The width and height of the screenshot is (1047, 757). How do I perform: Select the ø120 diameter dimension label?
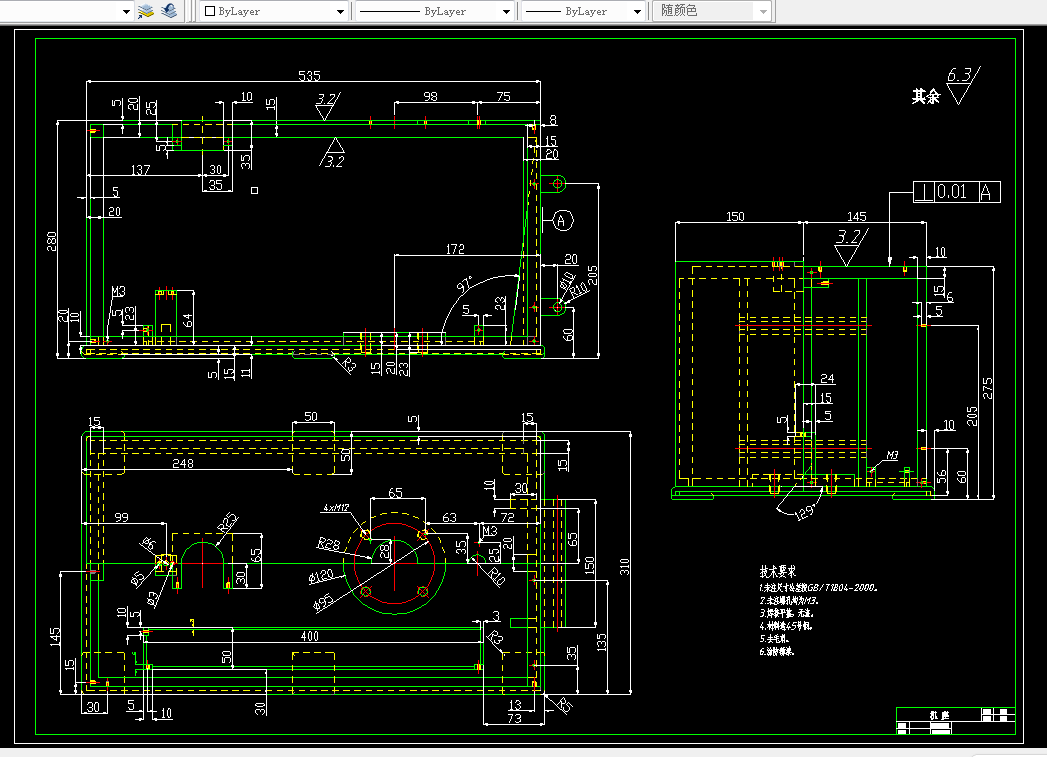pos(321,576)
